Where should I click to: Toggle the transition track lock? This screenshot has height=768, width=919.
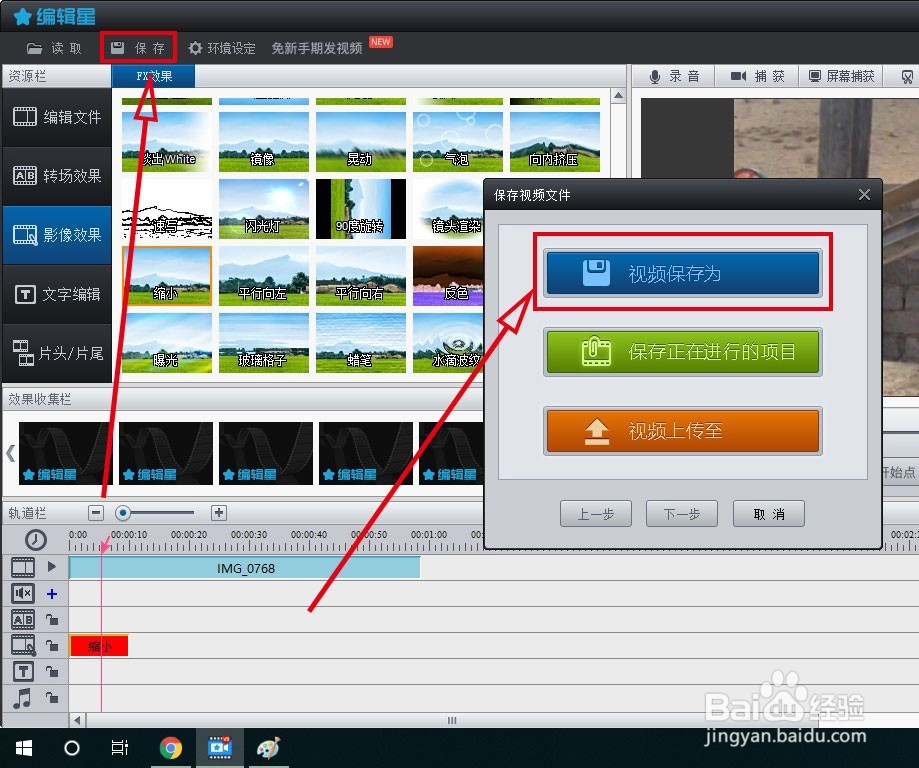point(52,619)
